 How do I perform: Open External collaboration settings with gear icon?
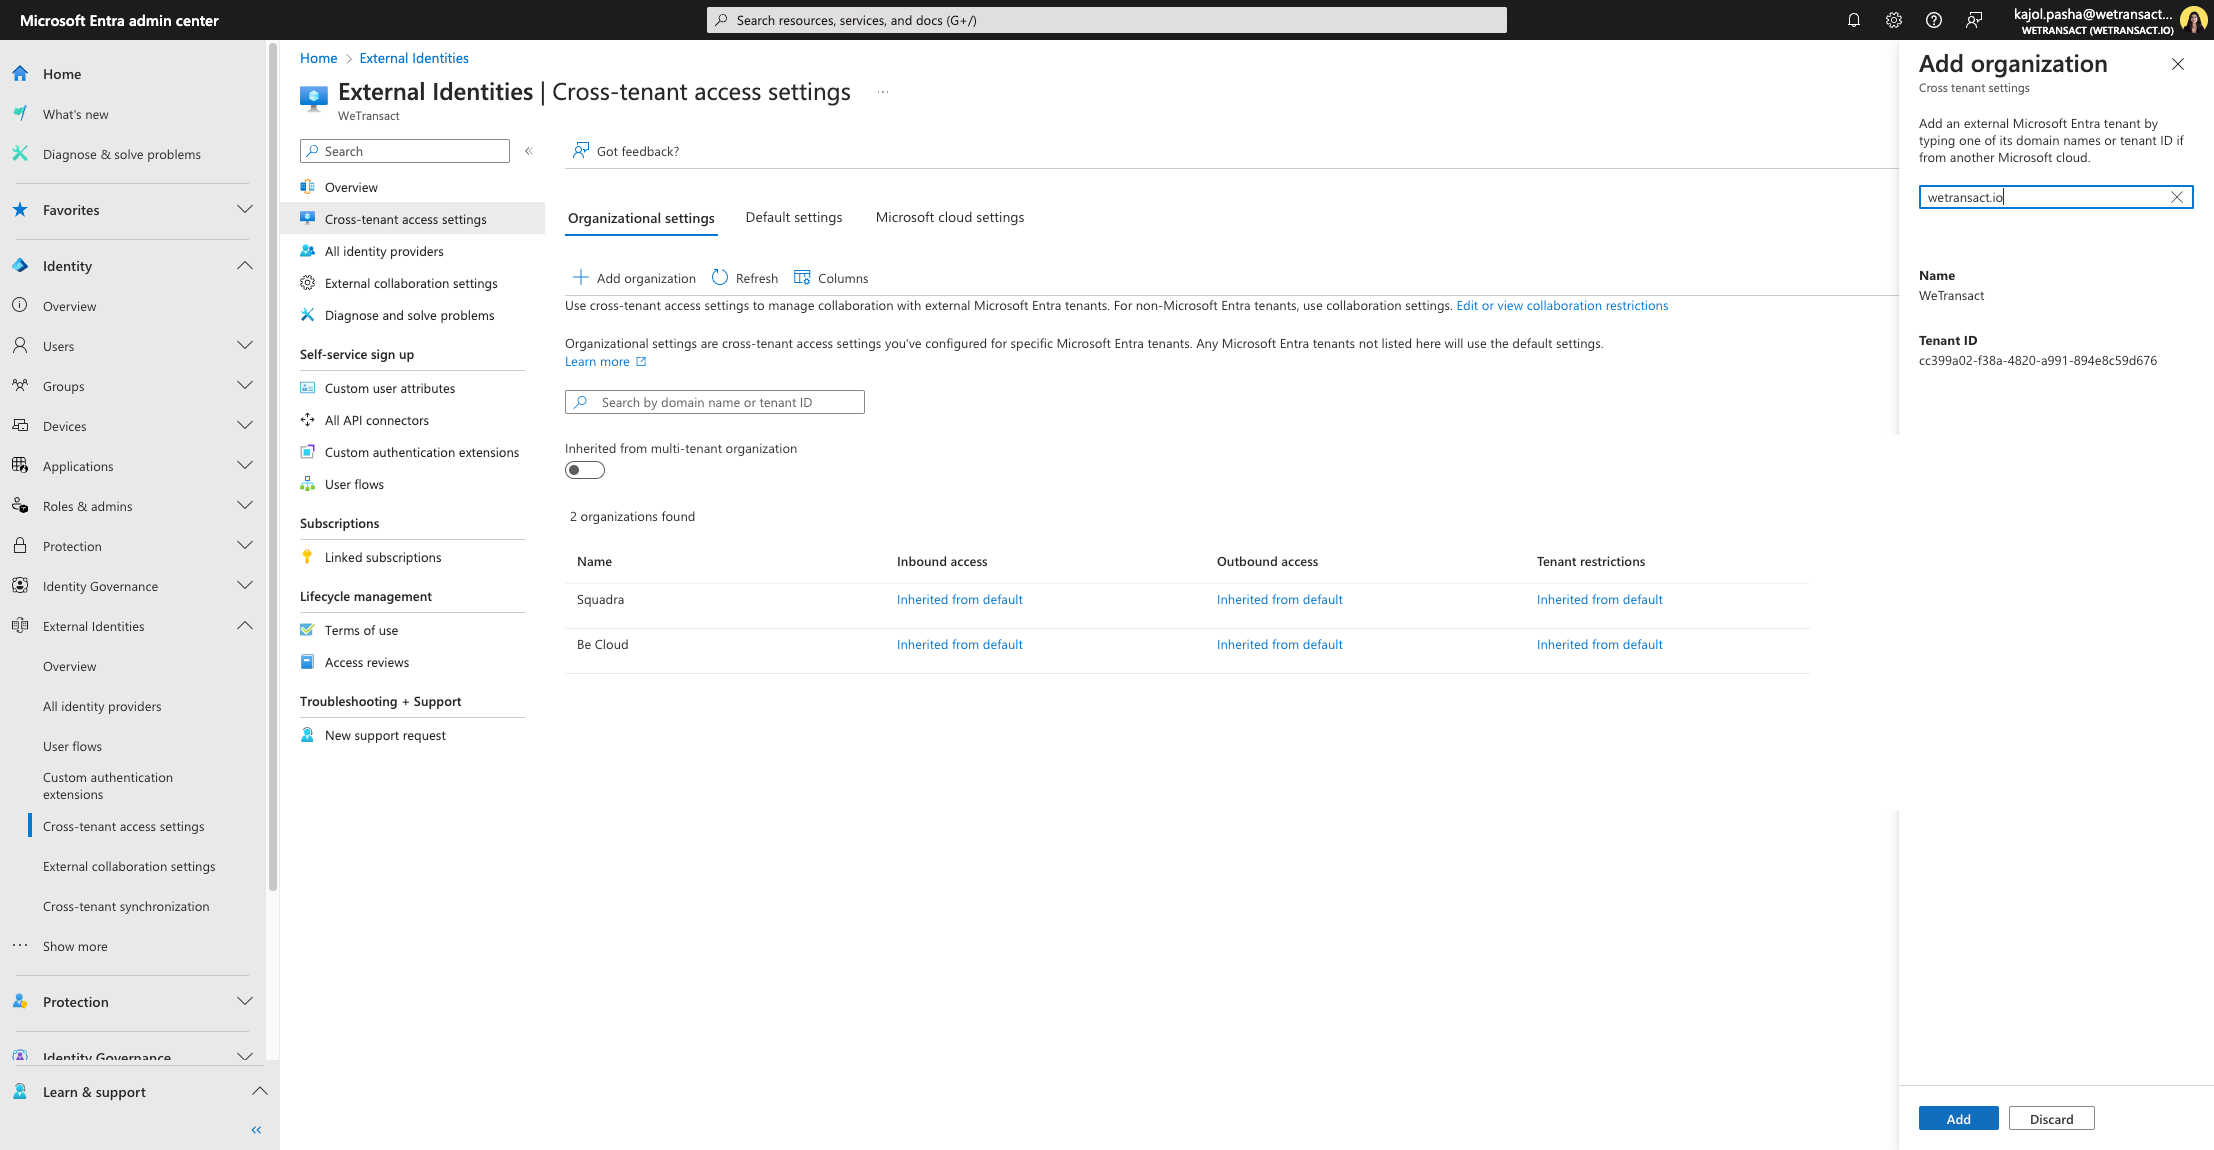(412, 283)
